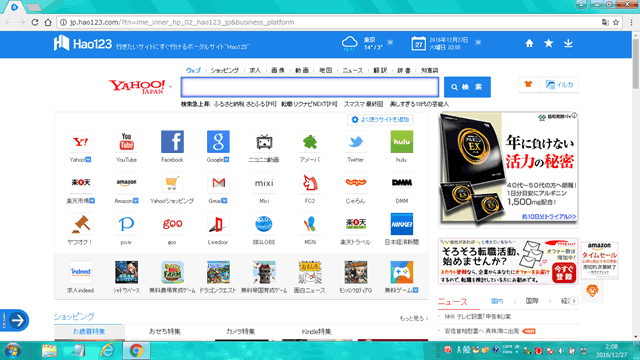The width and height of the screenshot is (640, 360).
Task: Click the イルカ button
Action: click(560, 84)
